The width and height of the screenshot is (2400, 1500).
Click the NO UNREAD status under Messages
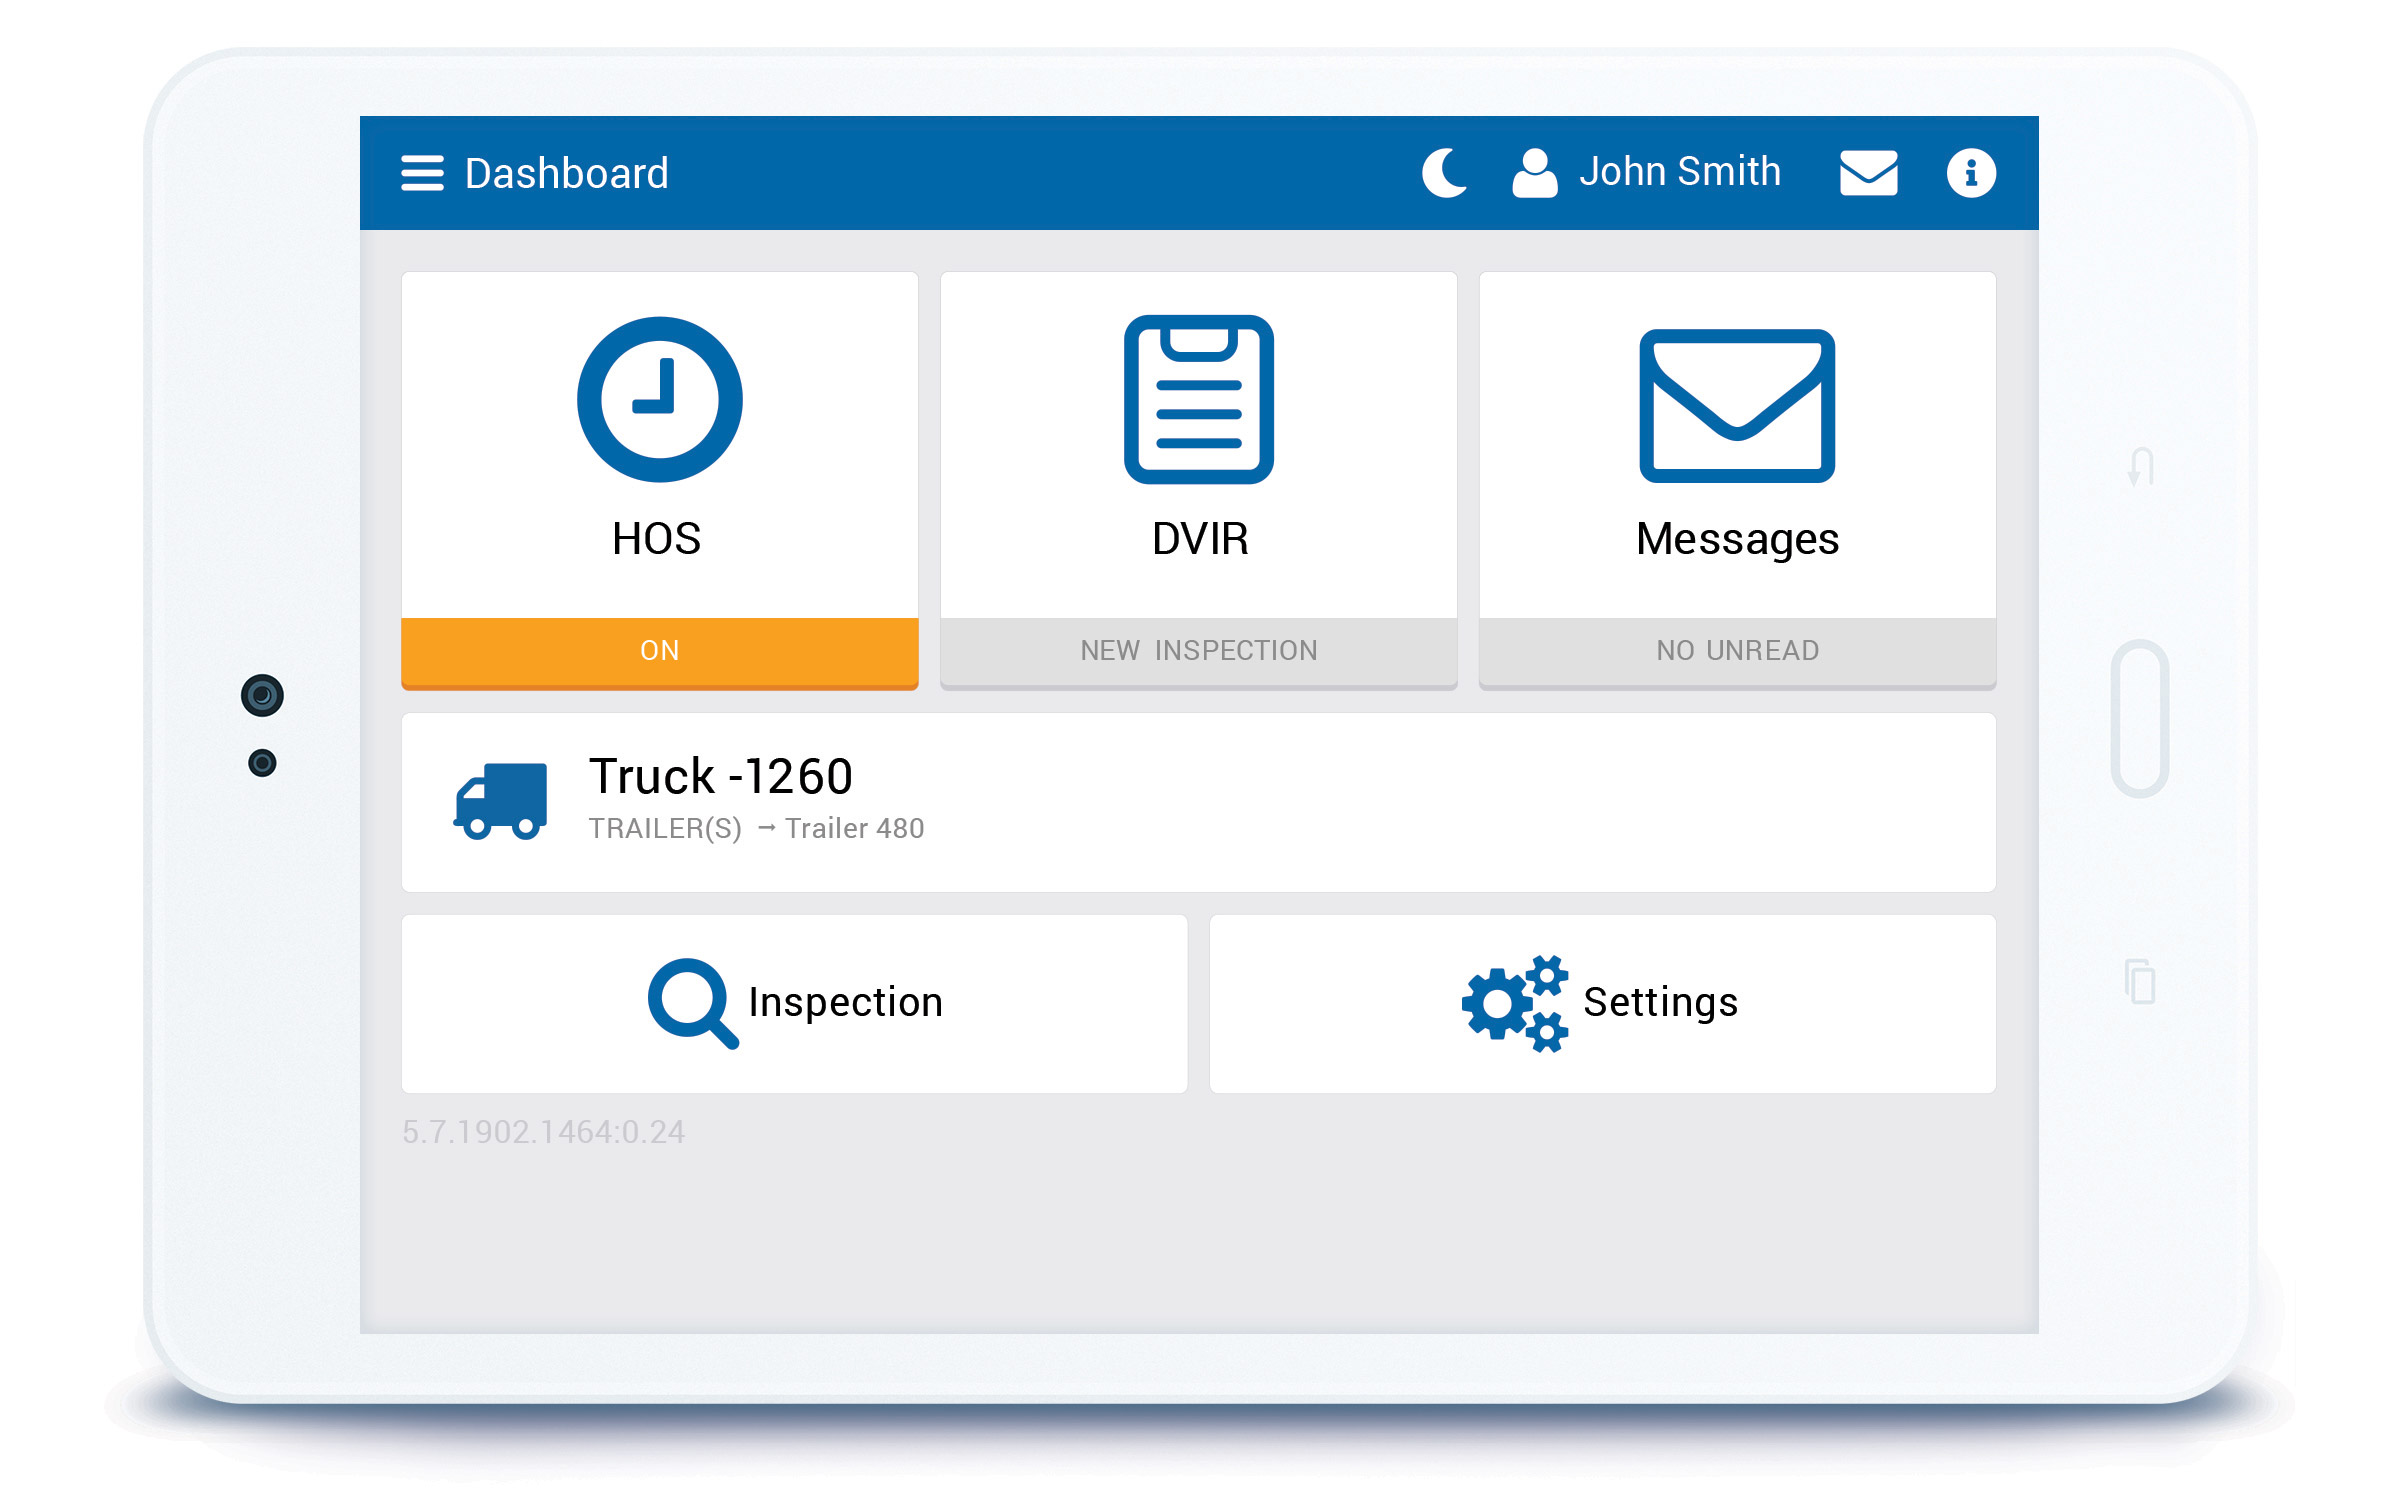click(x=1737, y=650)
